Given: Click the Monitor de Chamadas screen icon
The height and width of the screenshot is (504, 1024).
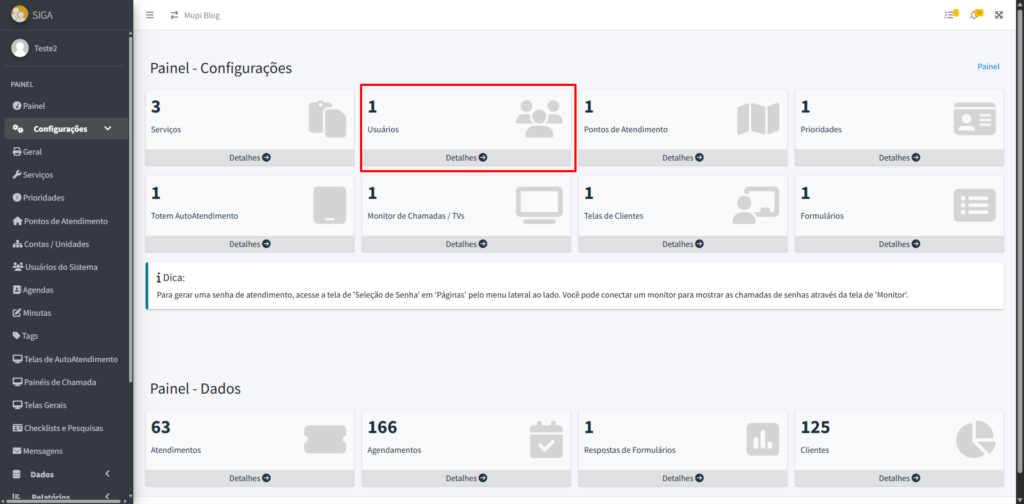Looking at the screenshot, I should (x=539, y=205).
